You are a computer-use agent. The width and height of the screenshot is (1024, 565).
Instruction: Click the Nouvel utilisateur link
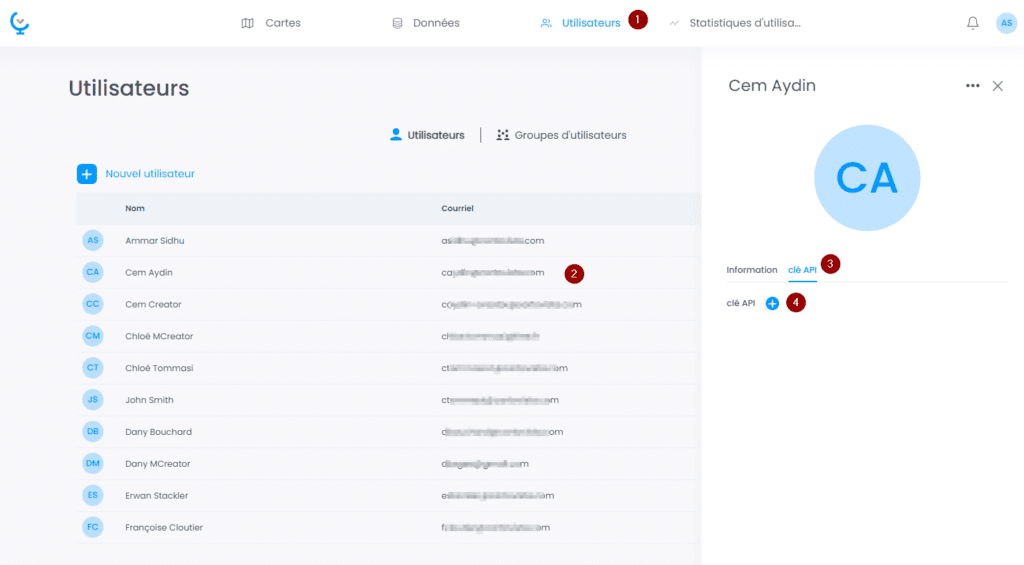pos(150,174)
